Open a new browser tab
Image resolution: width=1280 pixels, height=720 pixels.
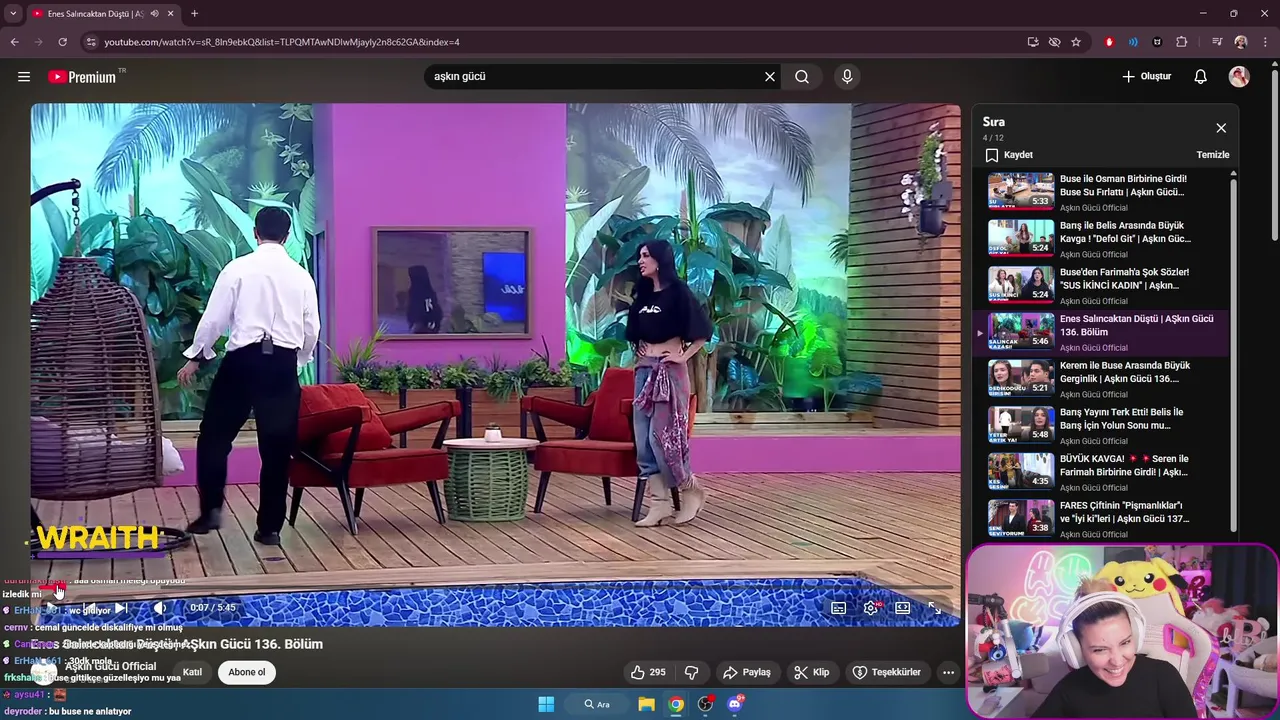point(194,14)
